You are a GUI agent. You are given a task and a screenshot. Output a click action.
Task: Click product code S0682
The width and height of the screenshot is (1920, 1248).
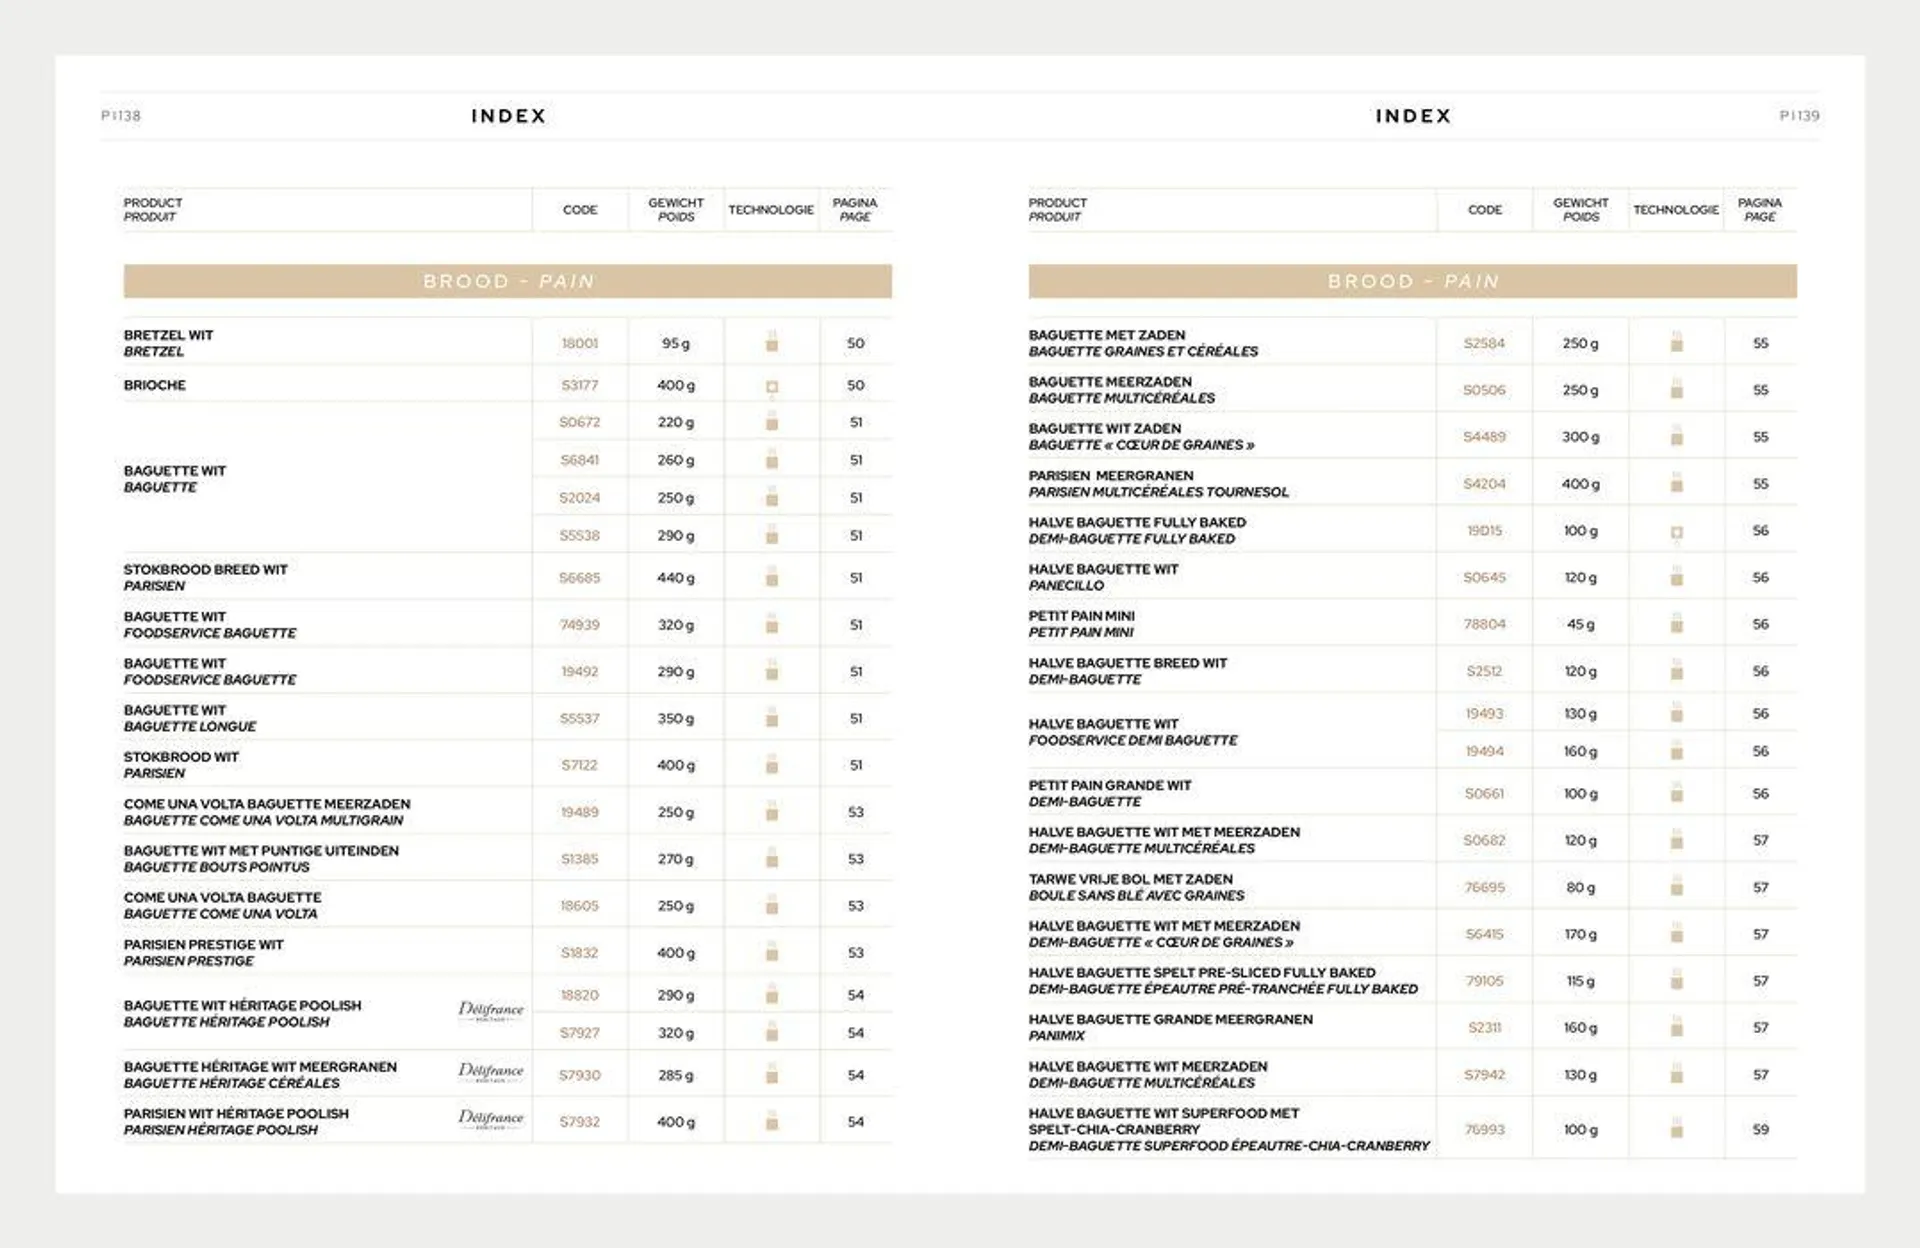pyautogui.click(x=1485, y=840)
